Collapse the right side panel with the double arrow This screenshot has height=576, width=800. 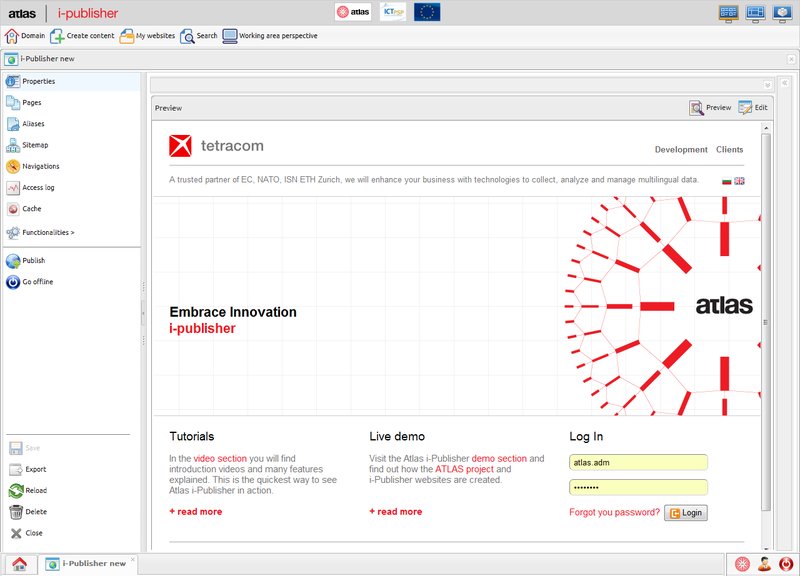tap(785, 83)
